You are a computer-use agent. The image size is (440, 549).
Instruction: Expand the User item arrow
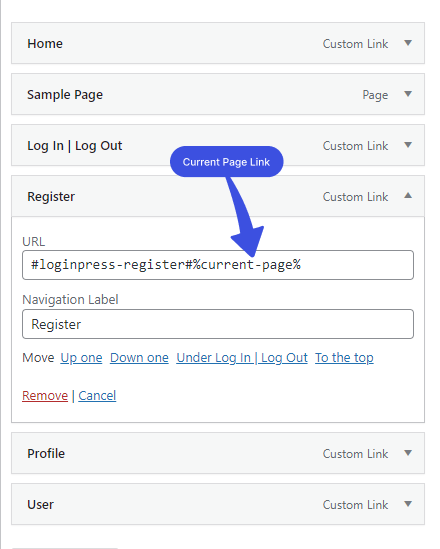408,504
